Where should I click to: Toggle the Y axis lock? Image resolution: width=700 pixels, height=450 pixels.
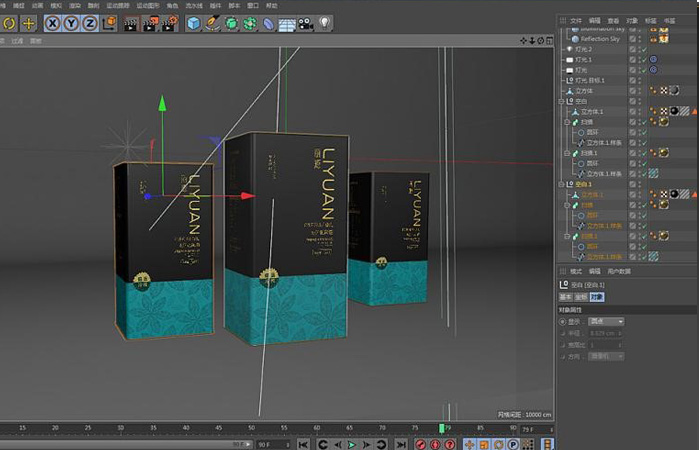[71, 23]
